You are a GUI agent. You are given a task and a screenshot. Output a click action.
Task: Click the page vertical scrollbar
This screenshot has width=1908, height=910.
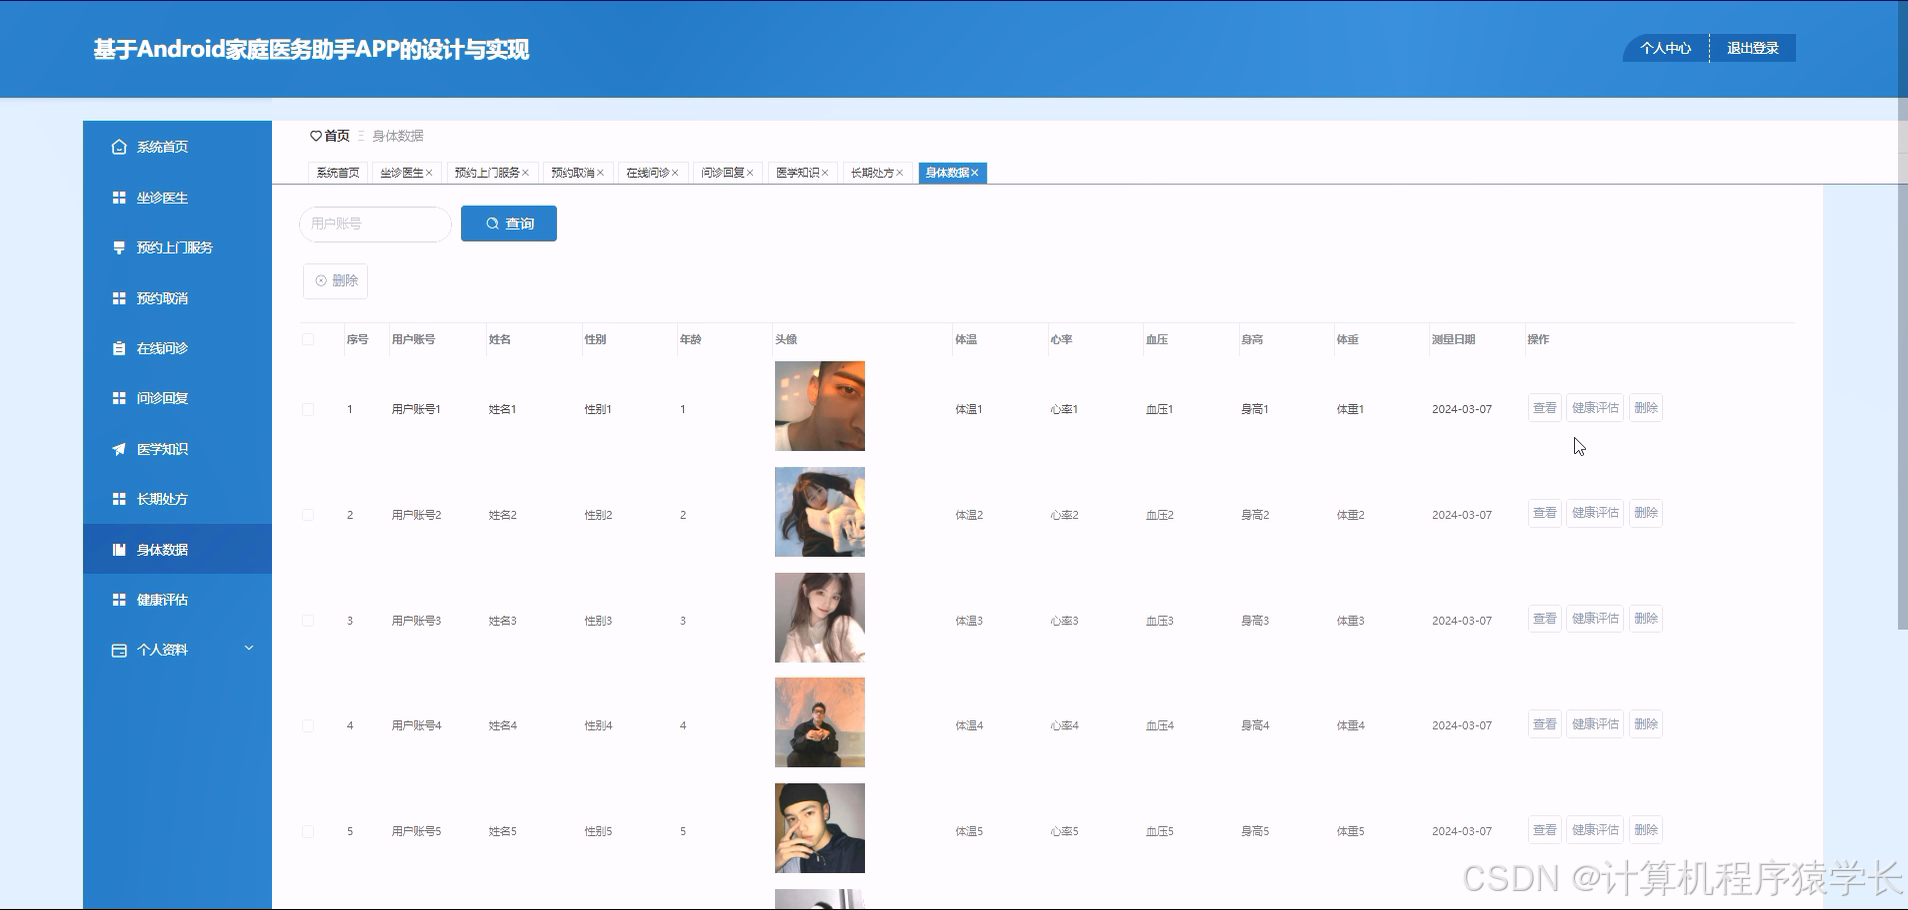point(1902,315)
